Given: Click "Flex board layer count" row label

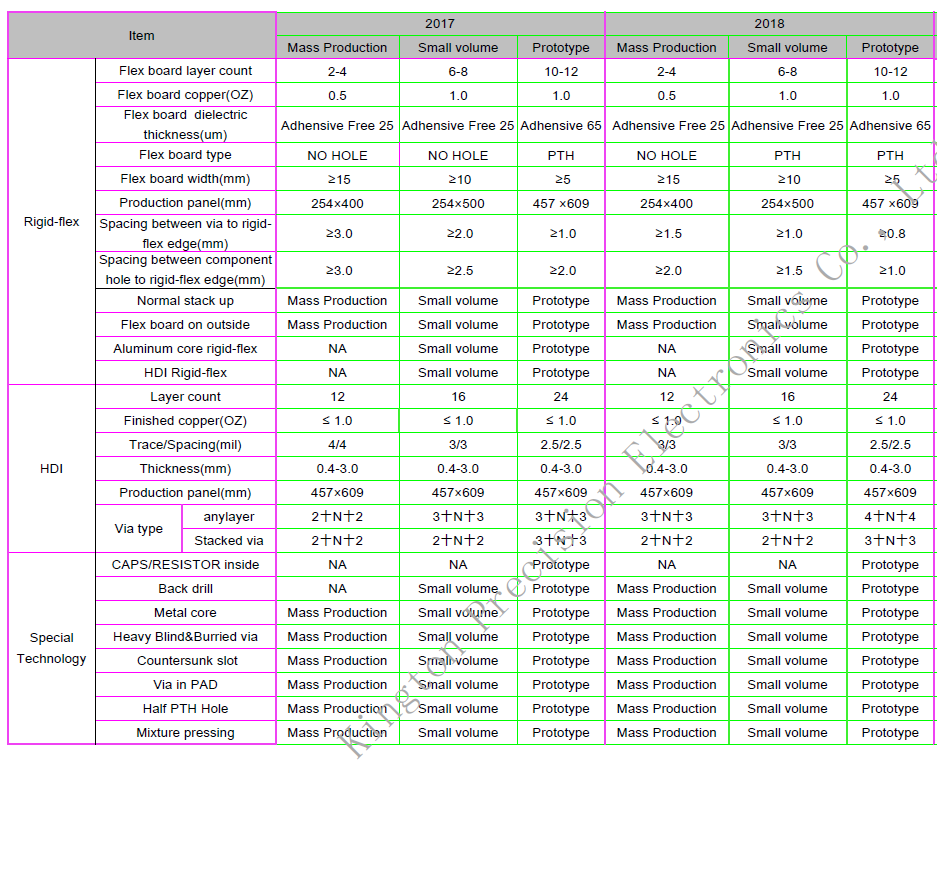Looking at the screenshot, I should (x=185, y=71).
